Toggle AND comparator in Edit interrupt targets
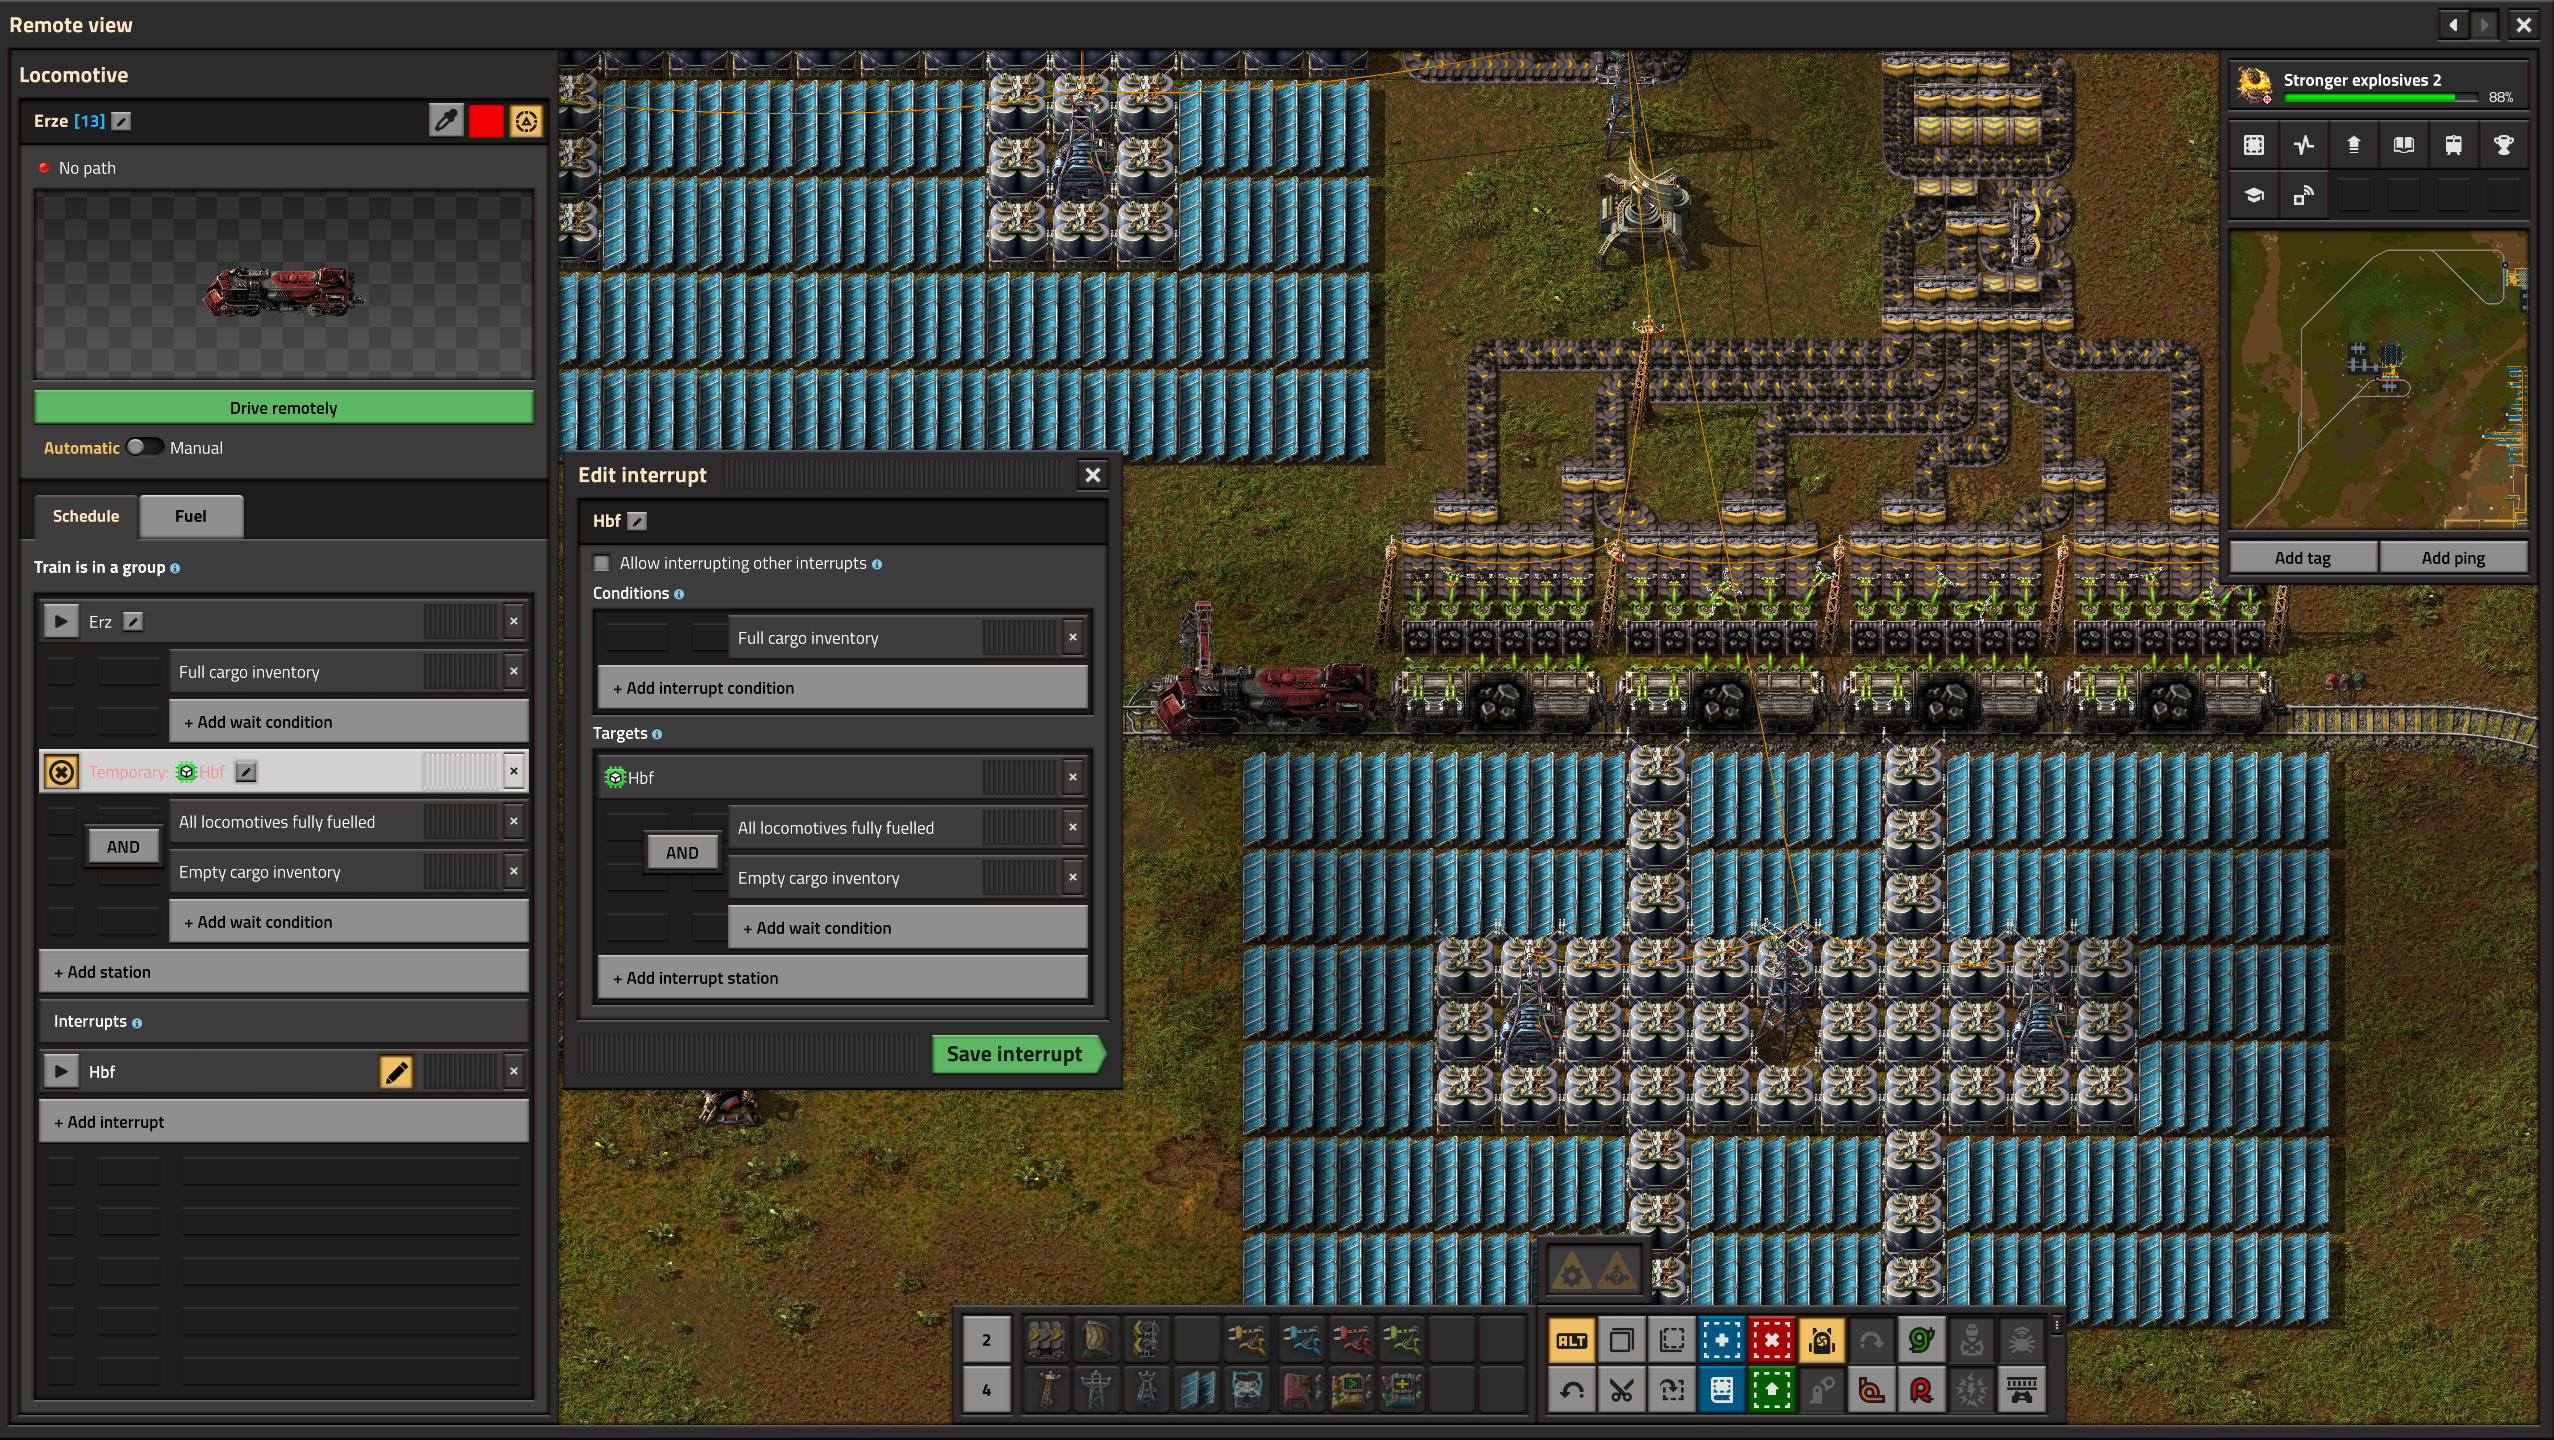The height and width of the screenshot is (1440, 2554). pyautogui.click(x=682, y=853)
